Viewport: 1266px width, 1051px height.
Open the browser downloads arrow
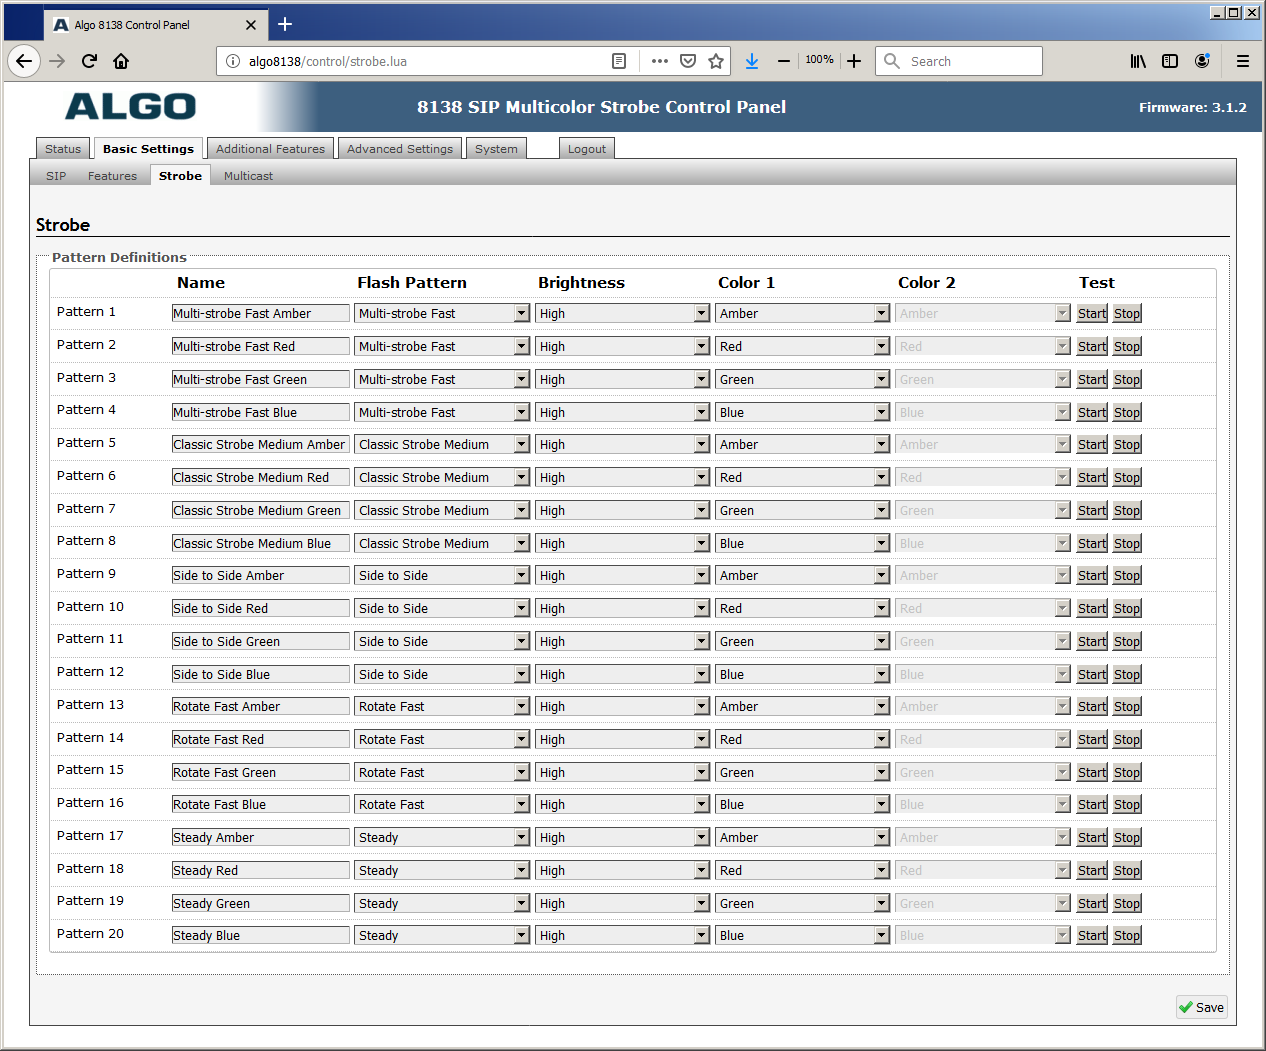click(752, 61)
